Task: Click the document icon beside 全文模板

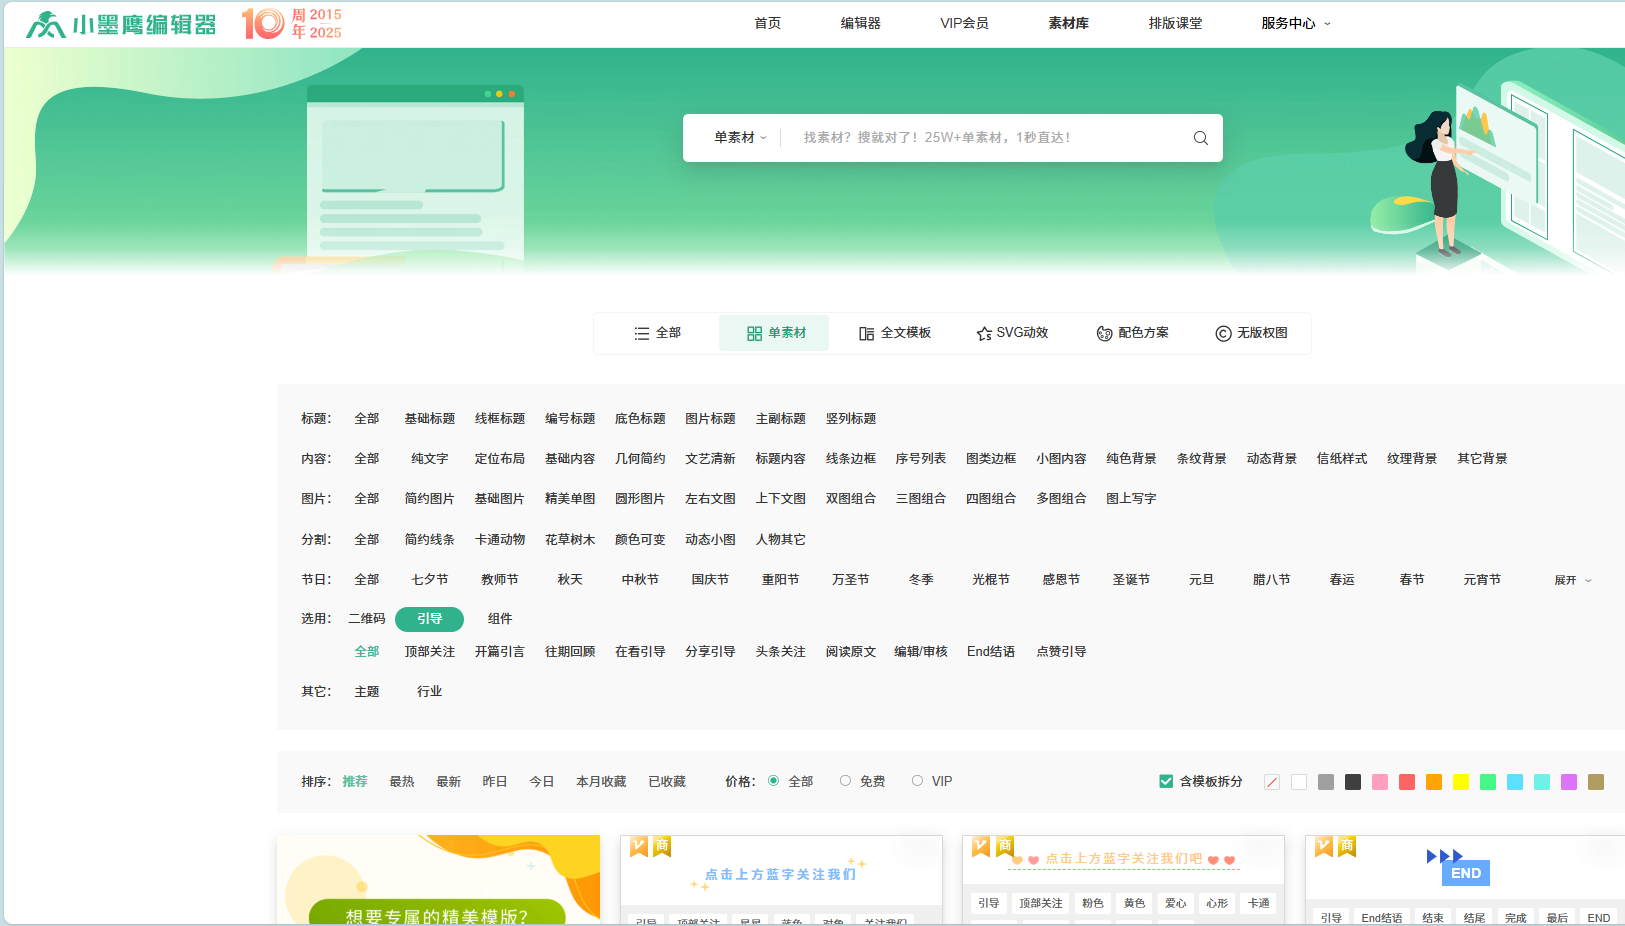Action: pyautogui.click(x=866, y=333)
